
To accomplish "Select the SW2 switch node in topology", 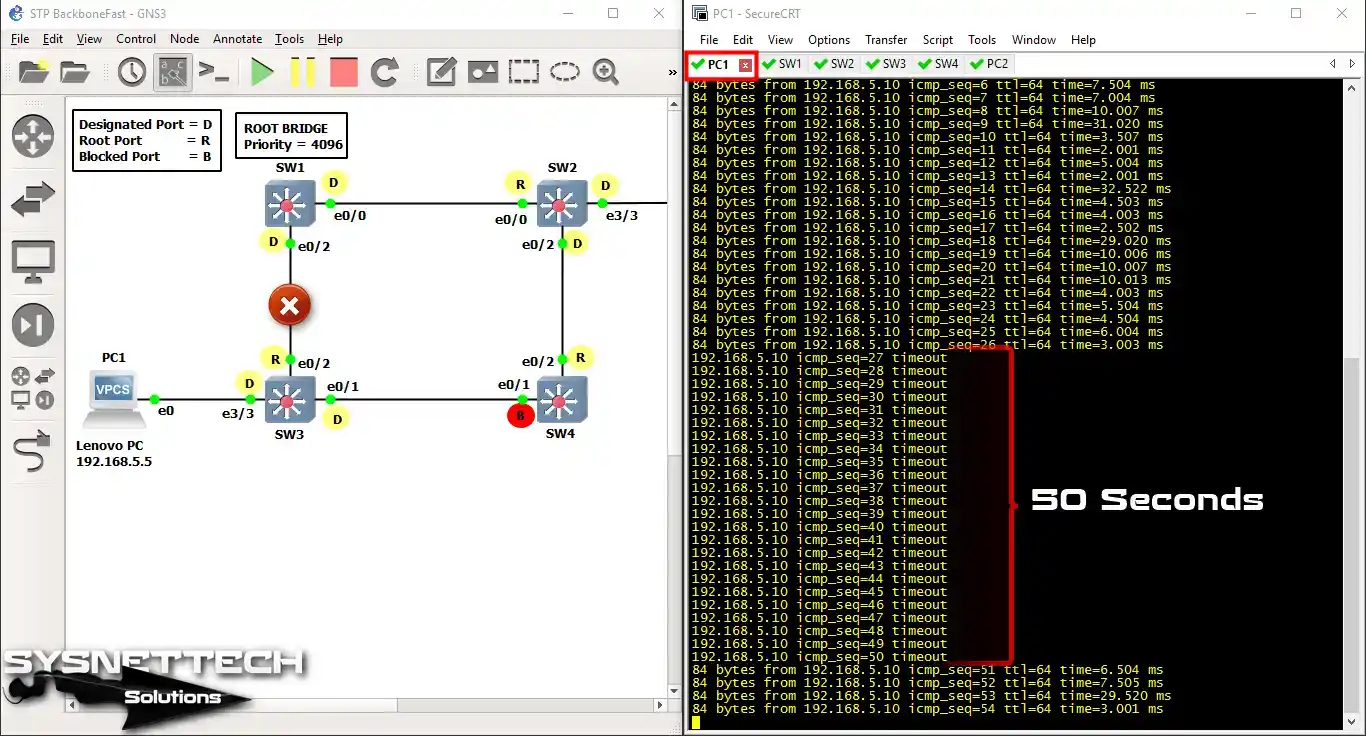I will click(561, 204).
